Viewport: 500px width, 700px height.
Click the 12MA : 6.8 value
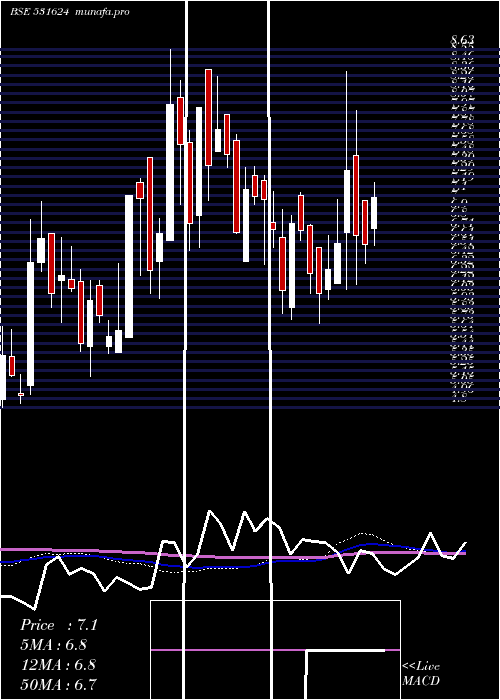[58, 665]
